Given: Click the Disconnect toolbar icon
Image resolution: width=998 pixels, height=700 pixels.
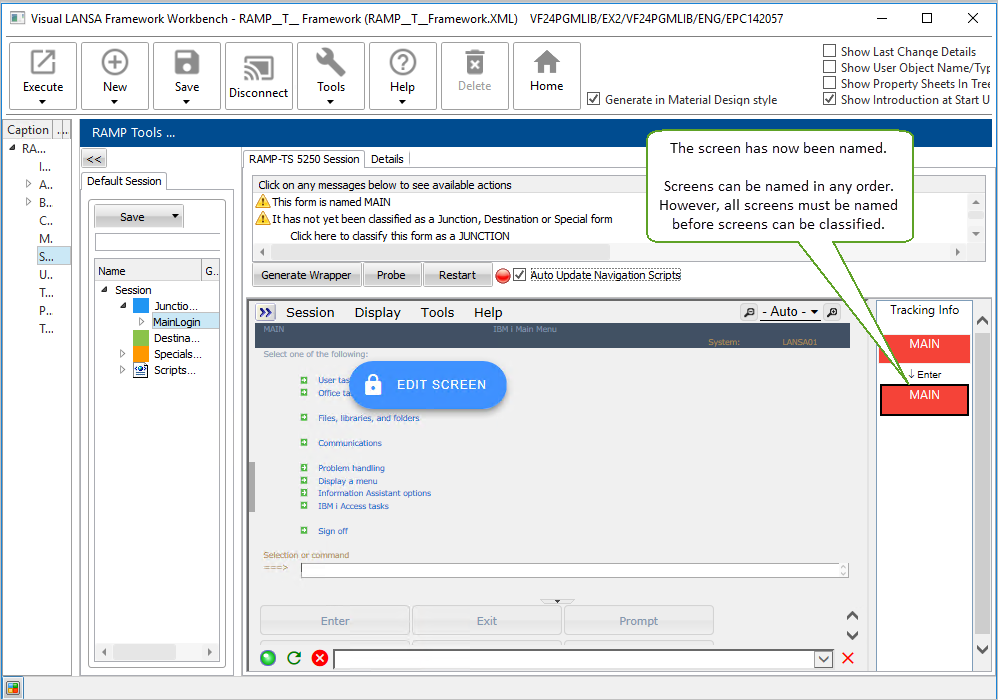Looking at the screenshot, I should [x=258, y=69].
